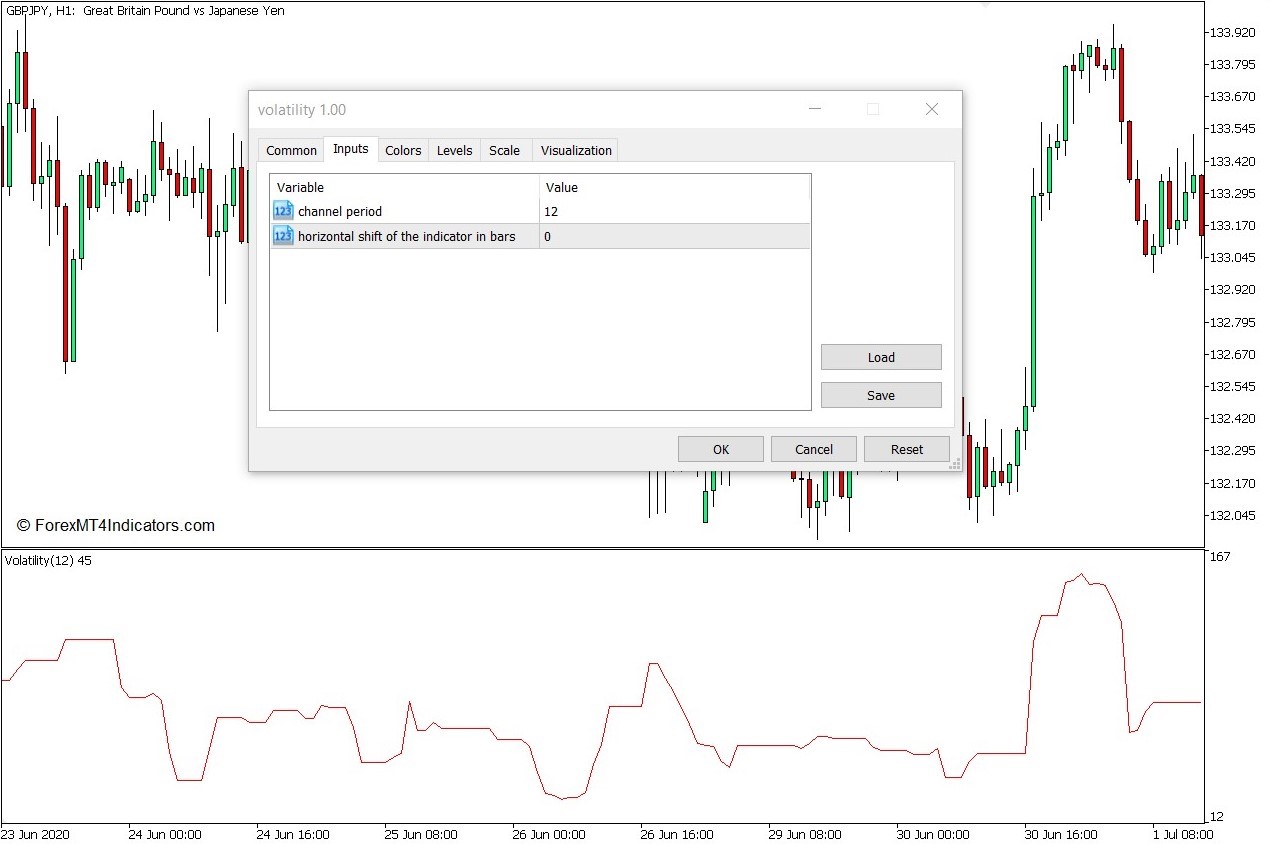Select the horizontal shift of the indicator row
1270x844 pixels.
tap(540, 236)
